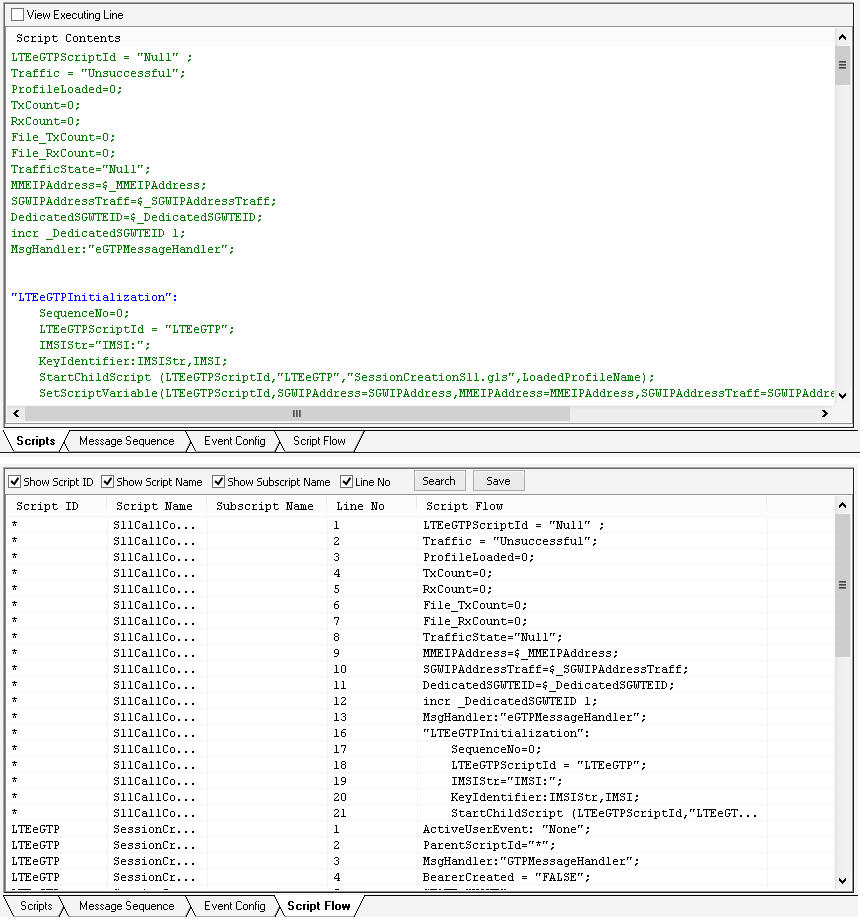This screenshot has width=860, height=924.
Task: Click scroll-down arrow of Script Flow table
Action: (842, 879)
